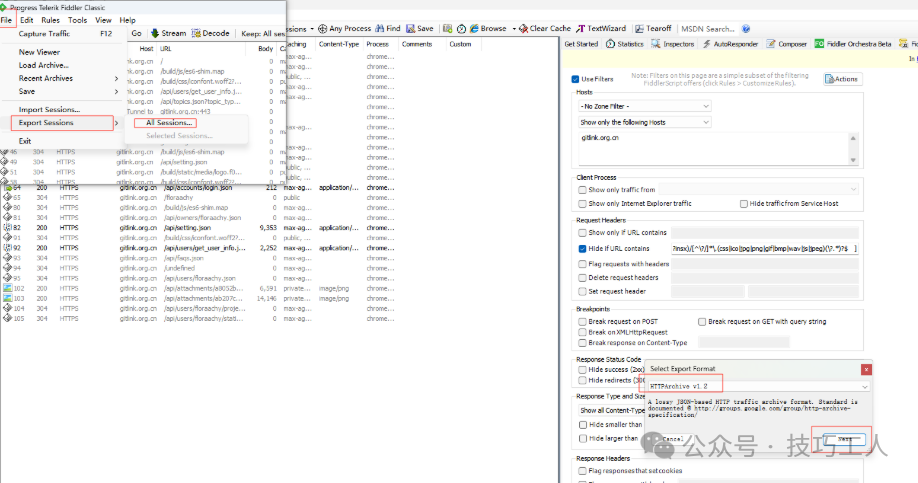The width and height of the screenshot is (918, 483).
Task: Click the diamond icon of session 65
Action: click(8, 197)
